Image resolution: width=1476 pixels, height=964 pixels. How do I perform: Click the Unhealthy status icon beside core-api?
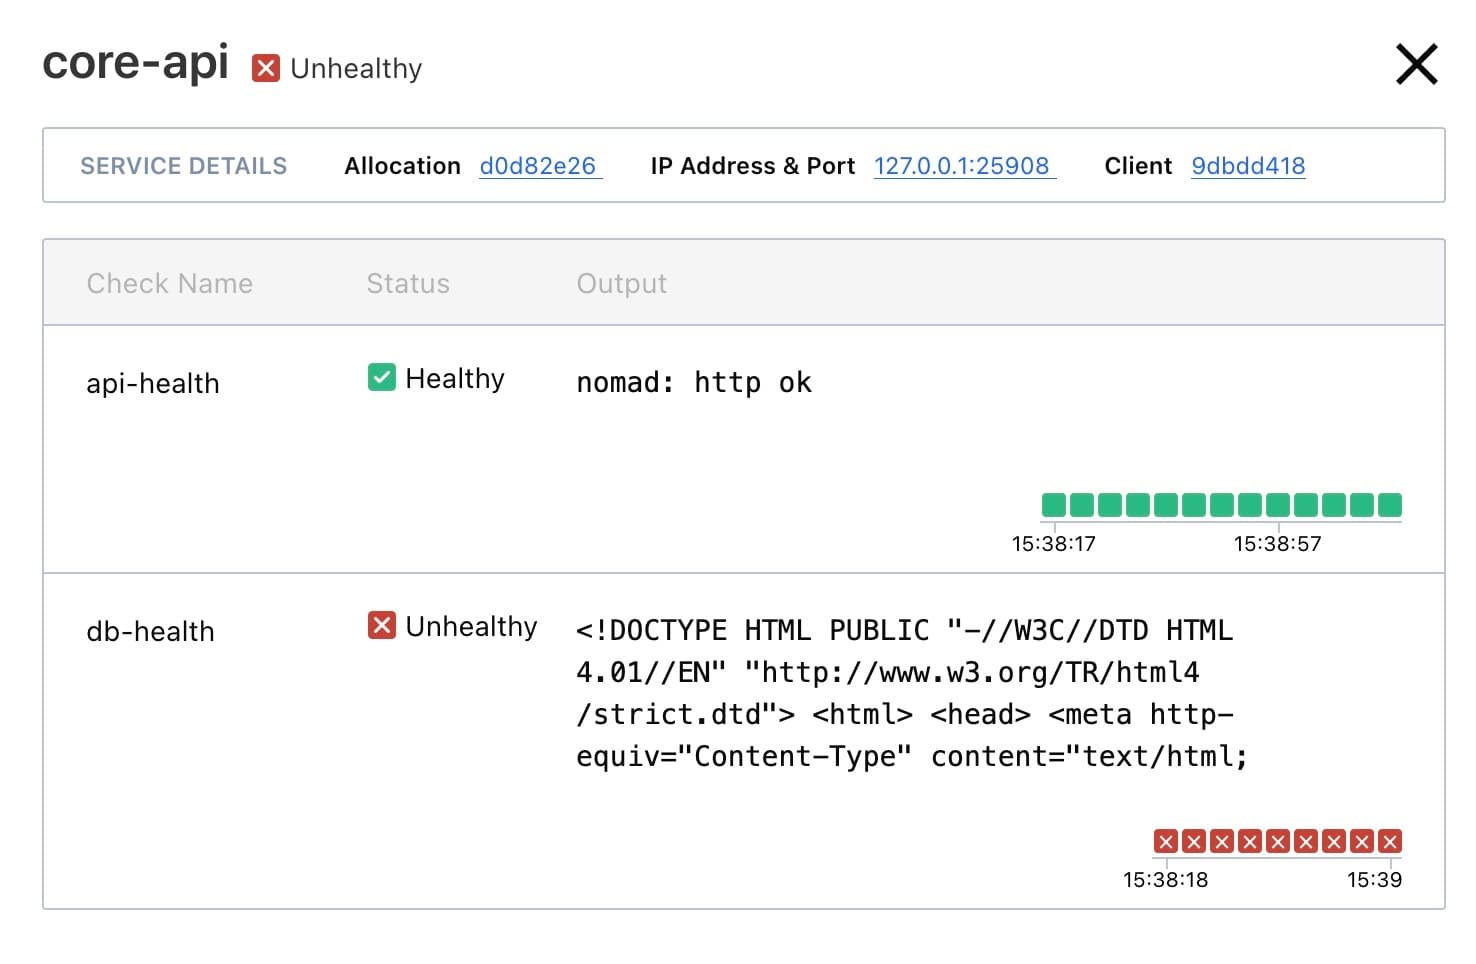264,68
